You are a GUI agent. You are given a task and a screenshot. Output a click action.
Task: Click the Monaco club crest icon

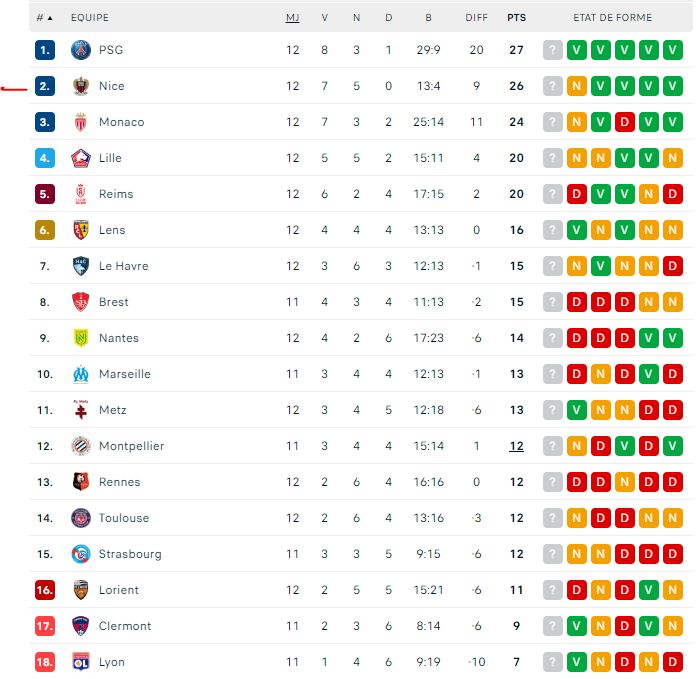[81, 122]
